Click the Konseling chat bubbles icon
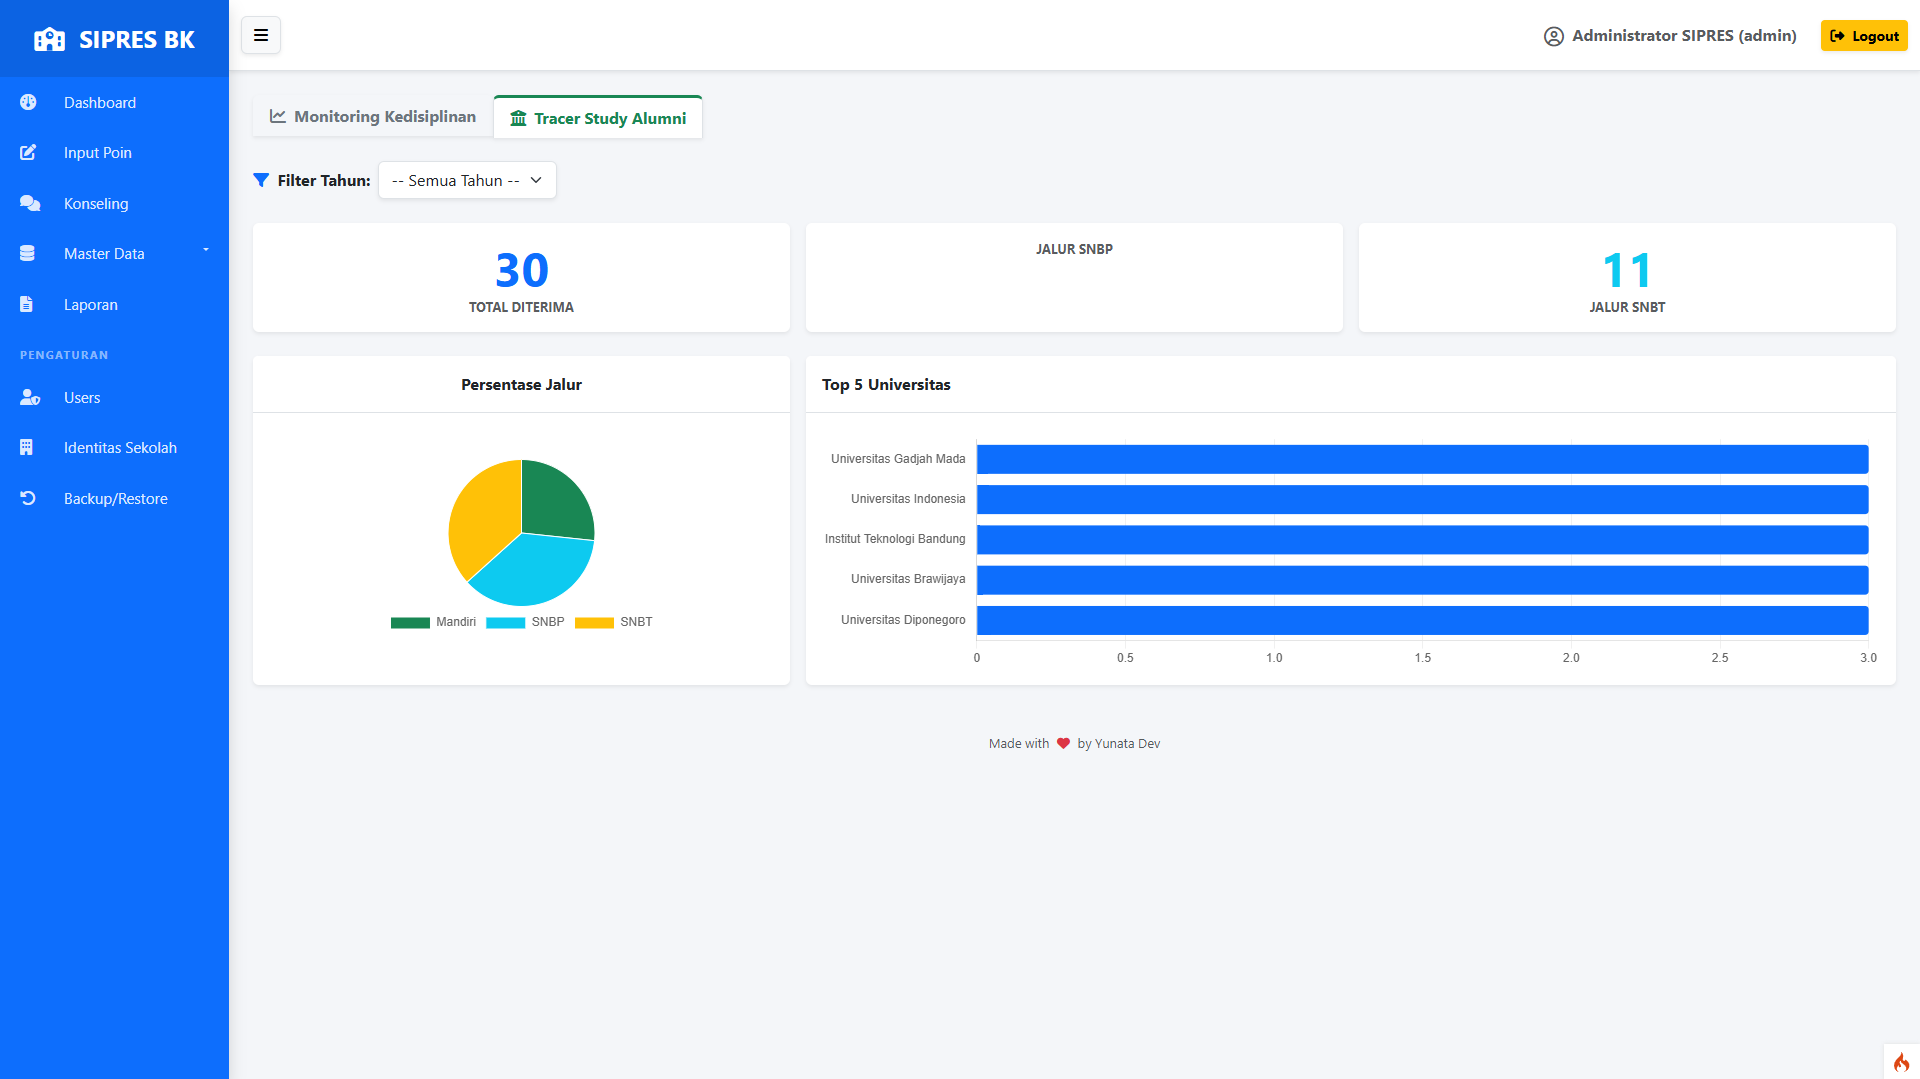The height and width of the screenshot is (1079, 1920). coord(30,204)
